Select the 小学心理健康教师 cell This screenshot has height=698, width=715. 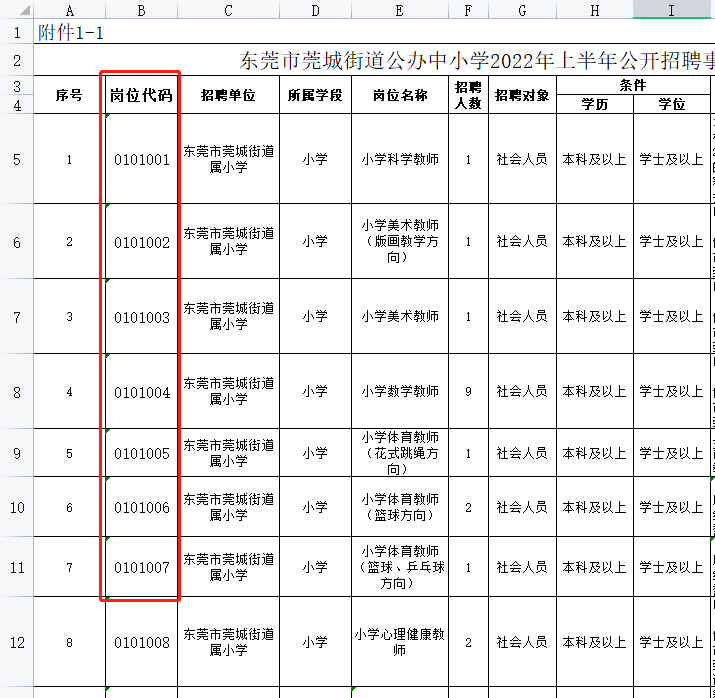click(x=400, y=642)
